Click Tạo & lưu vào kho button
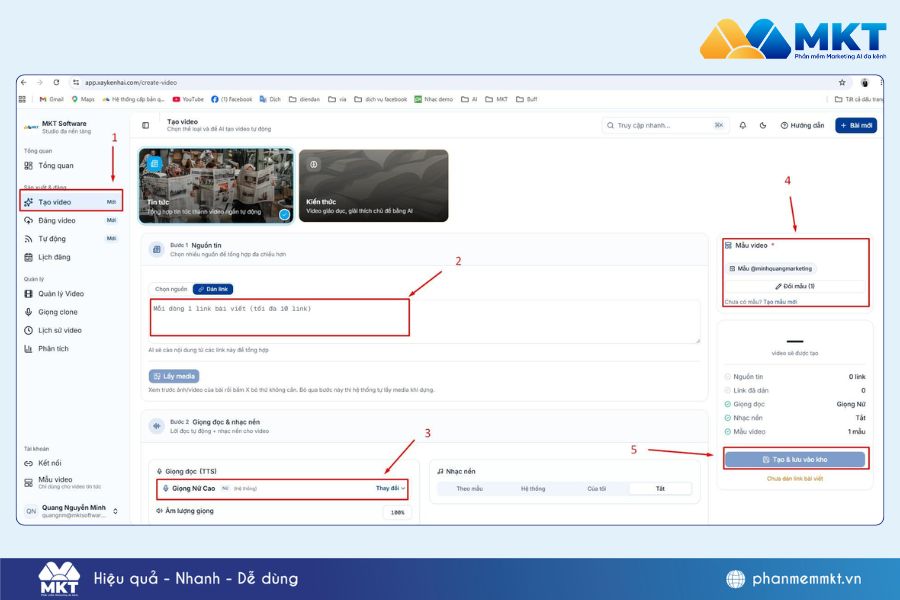Screen dimensions: 900x600 pyautogui.click(x=795, y=459)
